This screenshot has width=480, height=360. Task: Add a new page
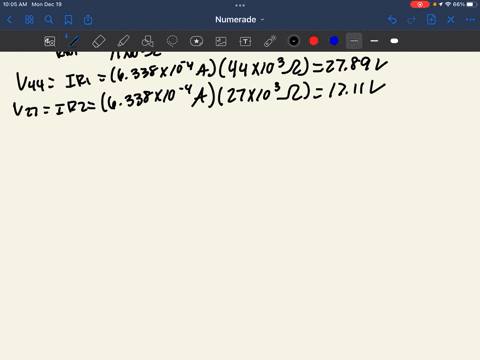[431, 20]
